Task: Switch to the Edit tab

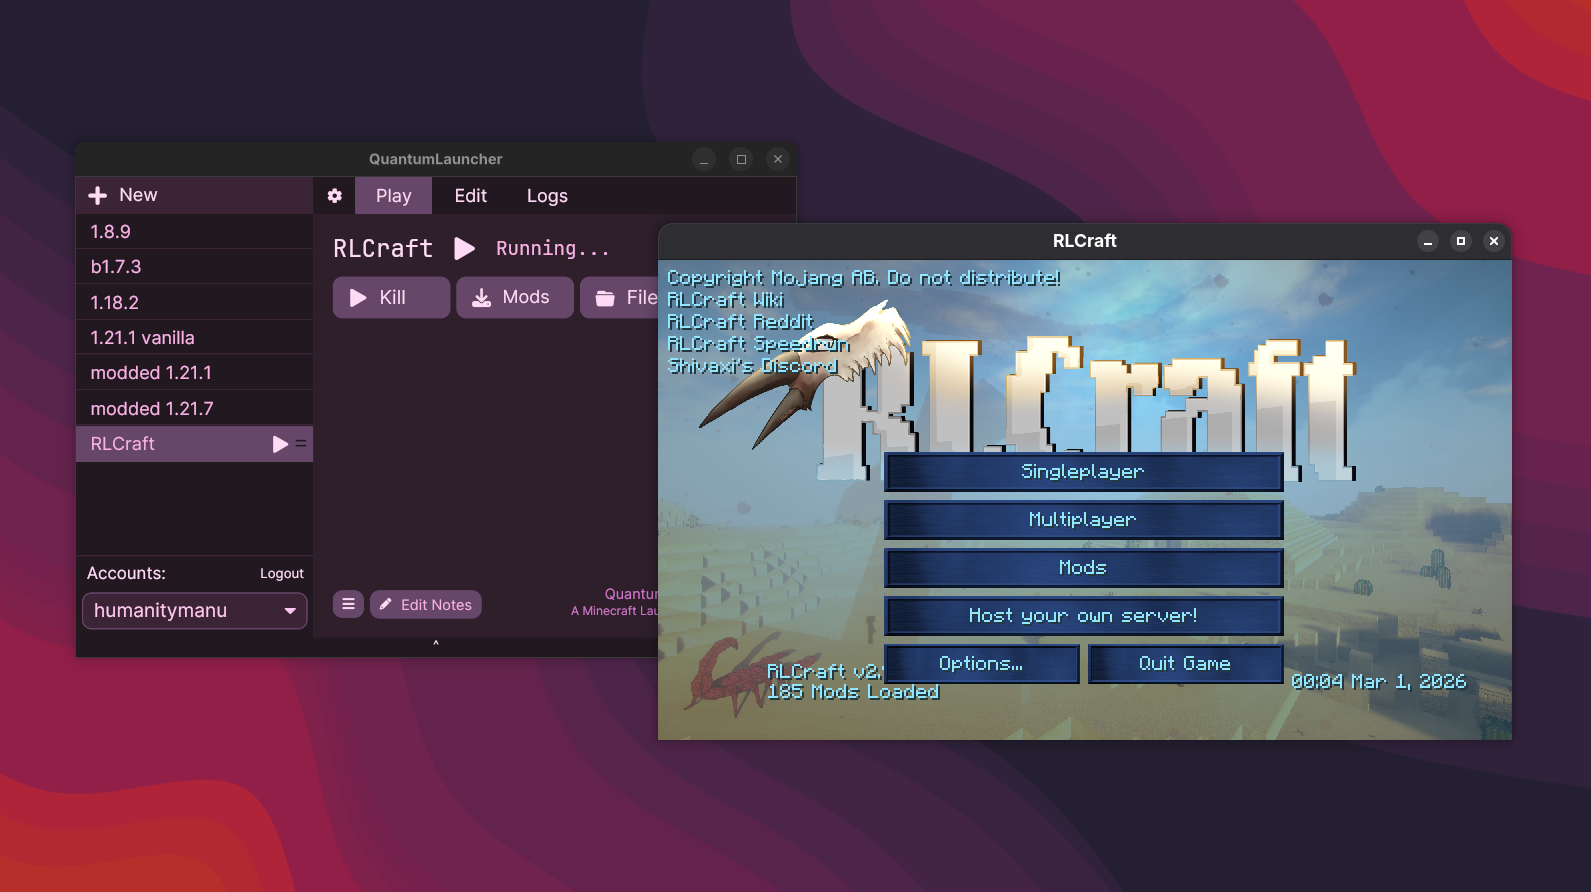Action: tap(470, 196)
